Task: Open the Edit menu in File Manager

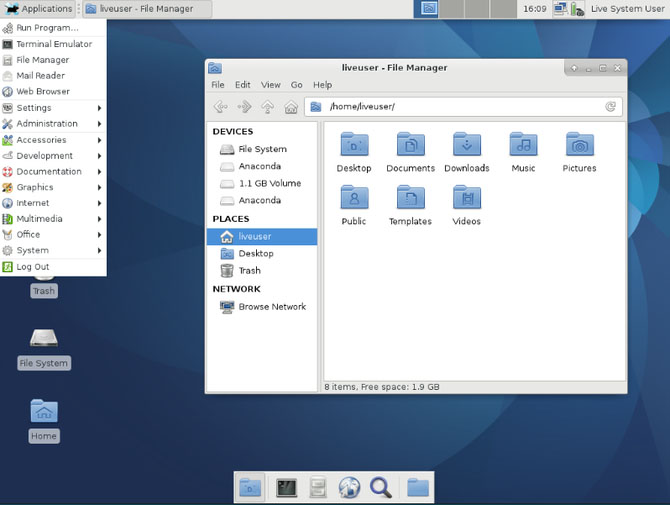Action: (x=243, y=85)
